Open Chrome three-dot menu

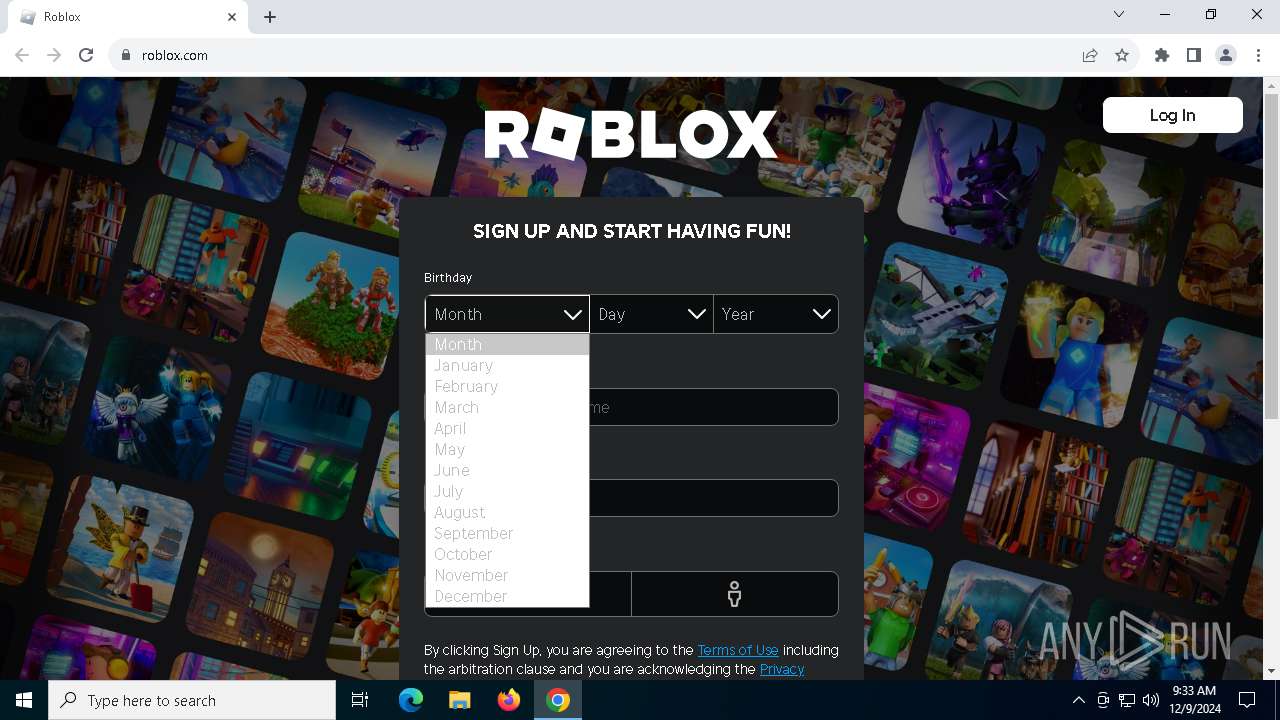(1258, 55)
